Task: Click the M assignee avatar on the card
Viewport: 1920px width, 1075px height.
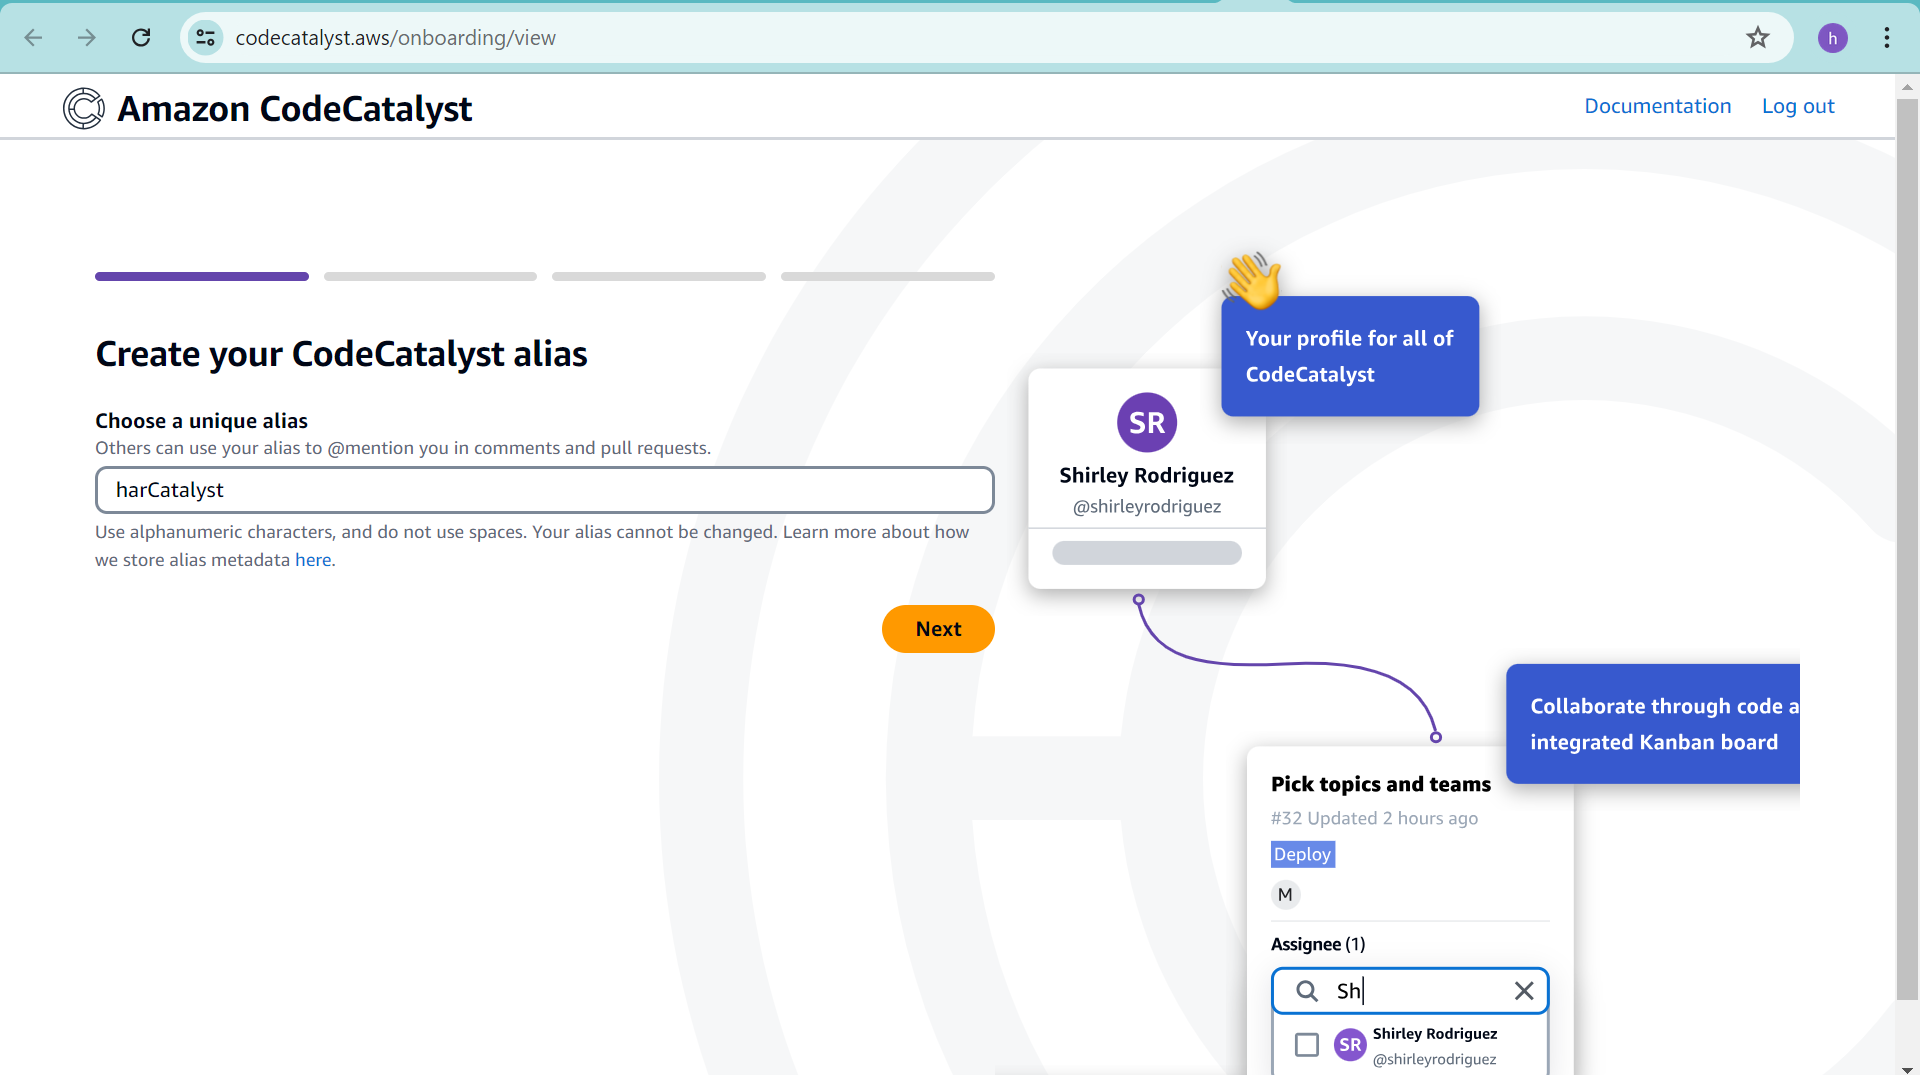Action: tap(1285, 894)
